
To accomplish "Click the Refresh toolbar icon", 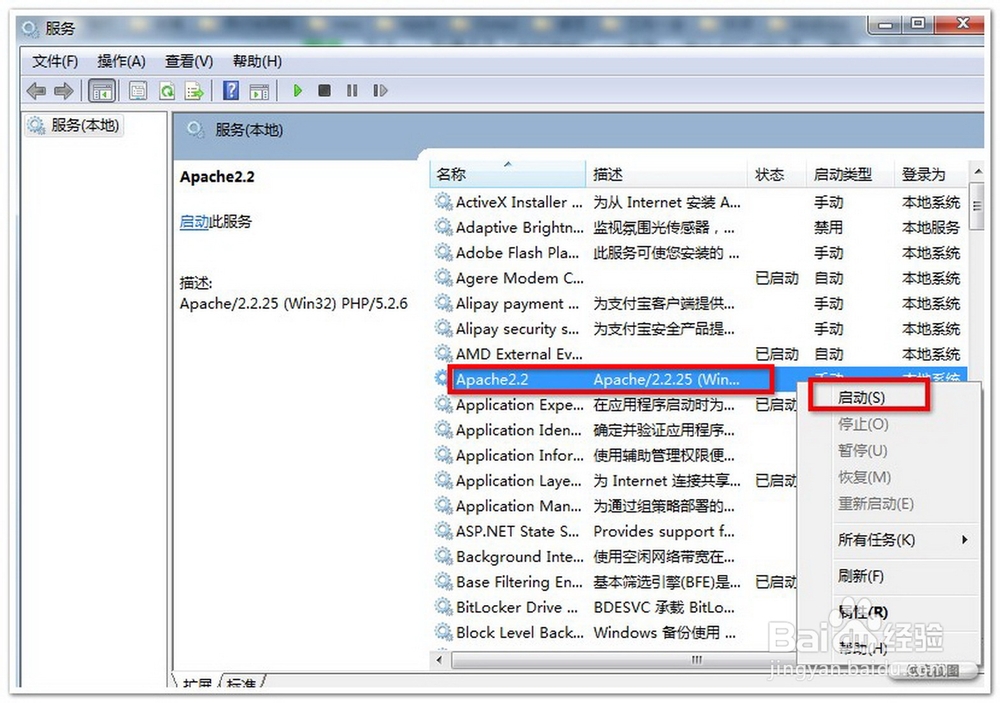I will coord(167,91).
